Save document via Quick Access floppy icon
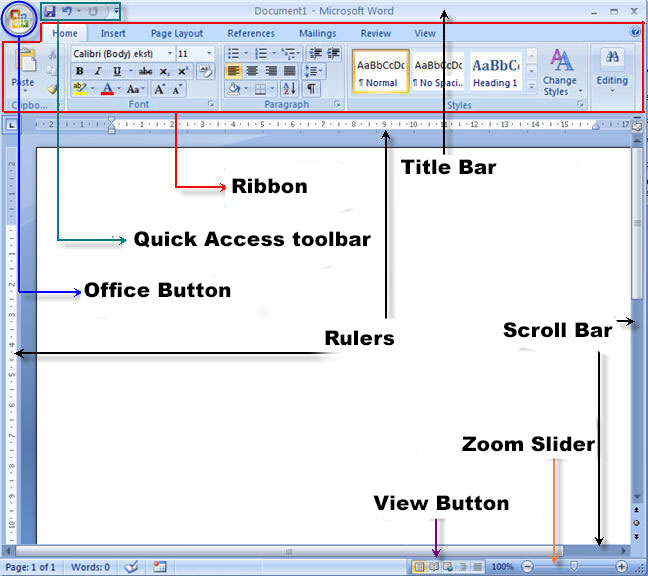This screenshot has height=576, width=648. (50, 11)
